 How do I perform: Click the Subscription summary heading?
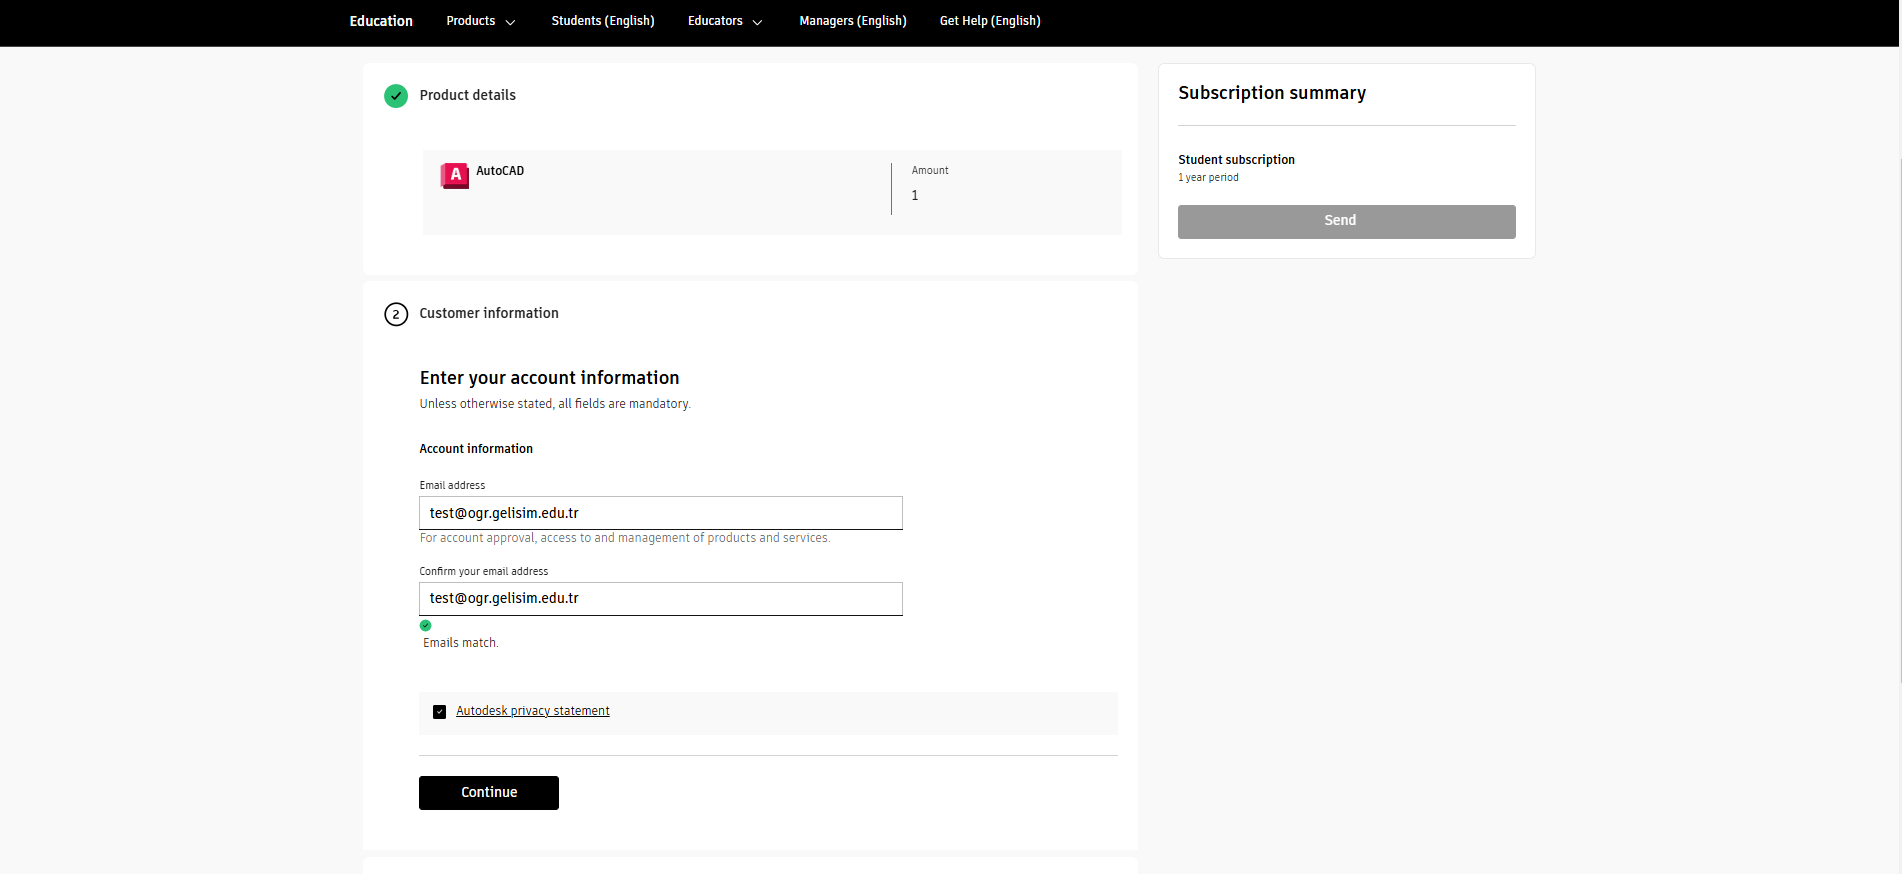click(x=1272, y=93)
